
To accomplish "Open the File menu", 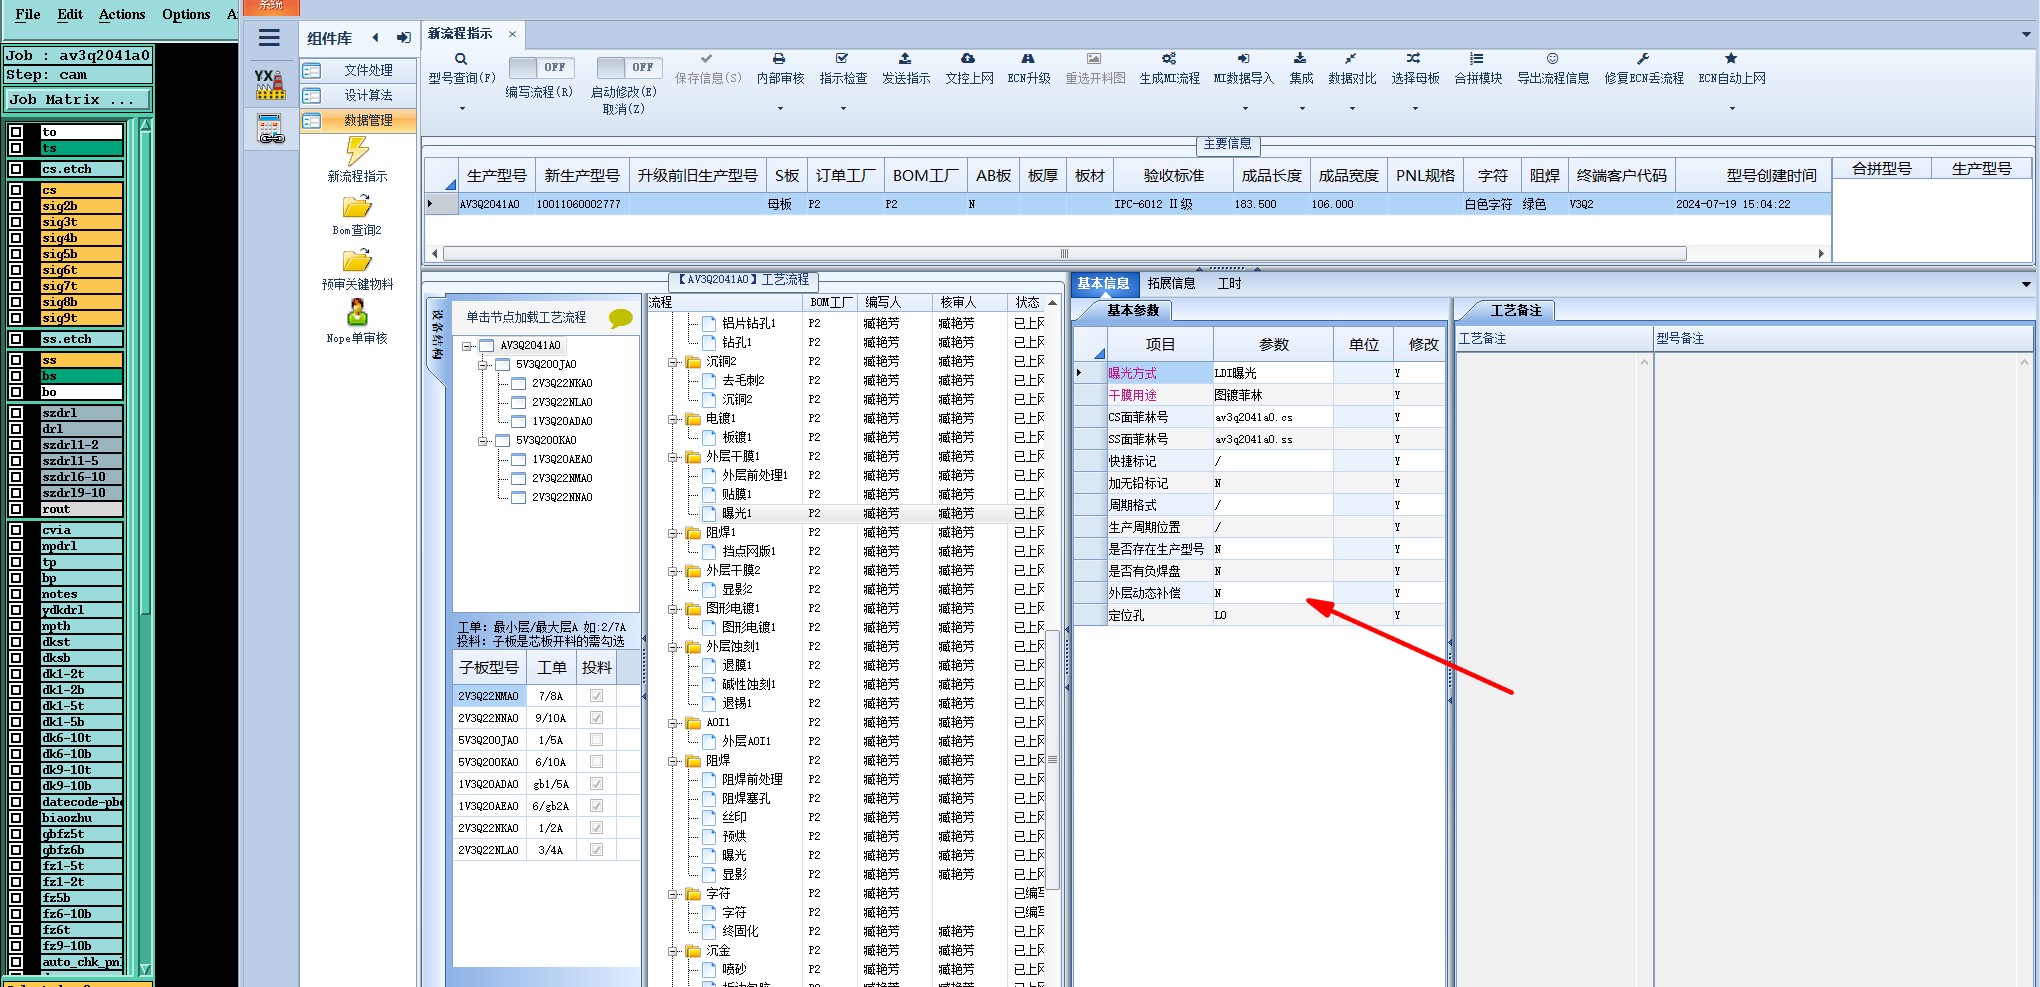I will point(28,14).
